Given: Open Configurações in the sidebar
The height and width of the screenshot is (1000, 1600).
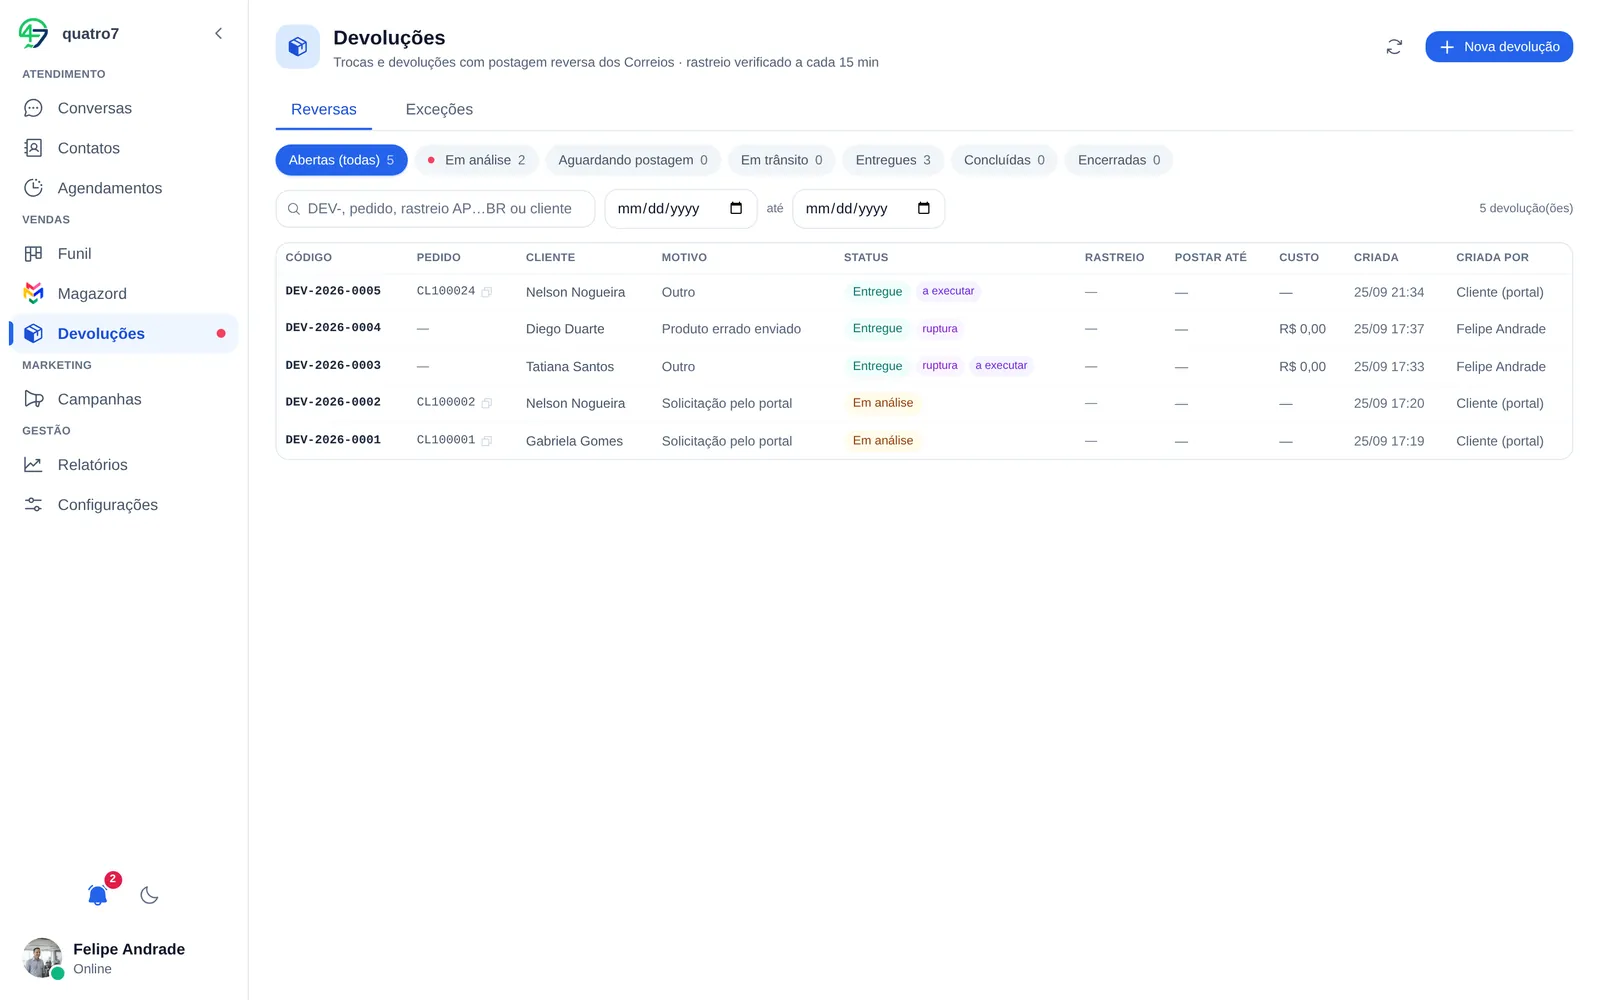Looking at the screenshot, I should (x=123, y=505).
